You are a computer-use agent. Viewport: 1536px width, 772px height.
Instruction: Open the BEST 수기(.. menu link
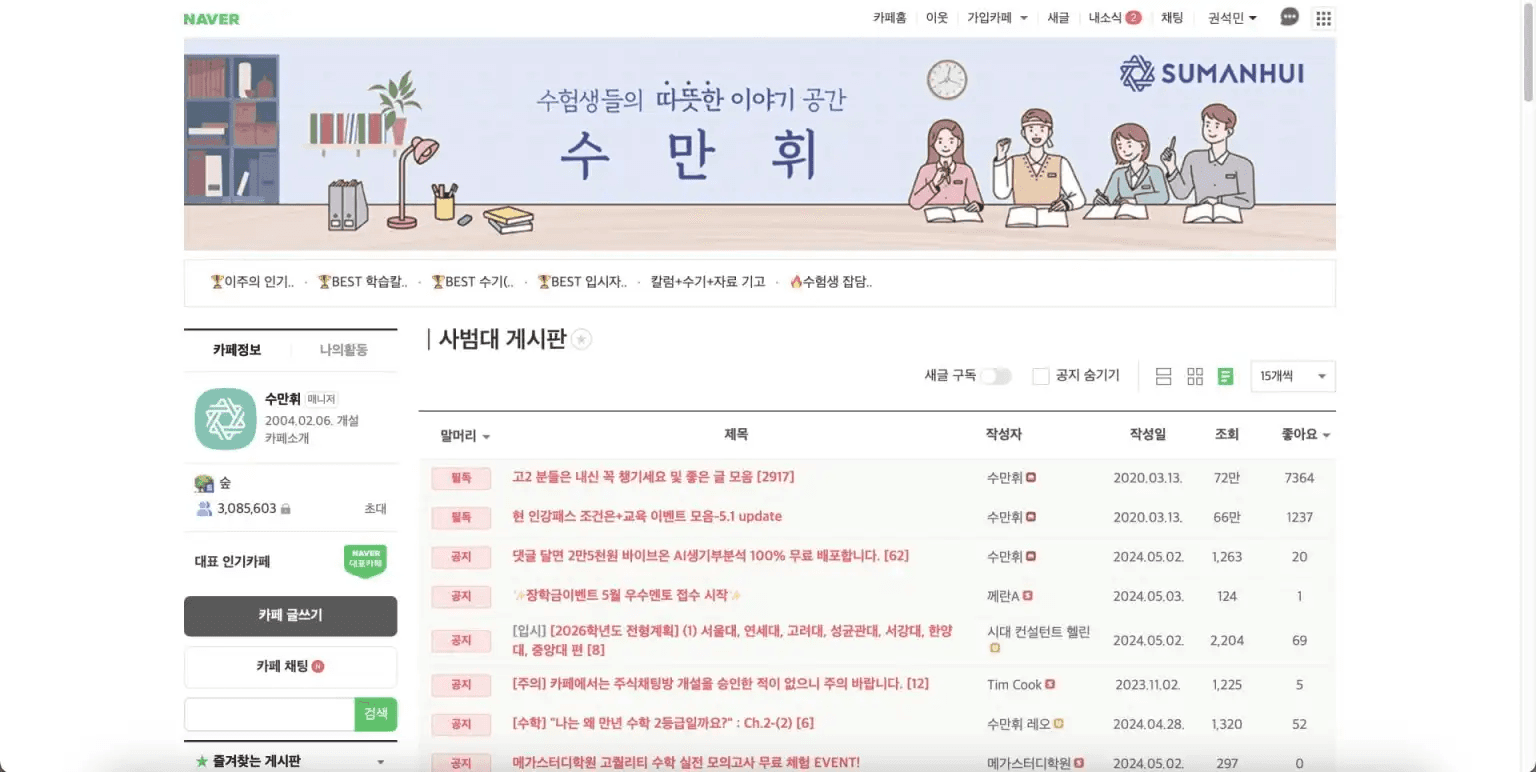tap(472, 282)
